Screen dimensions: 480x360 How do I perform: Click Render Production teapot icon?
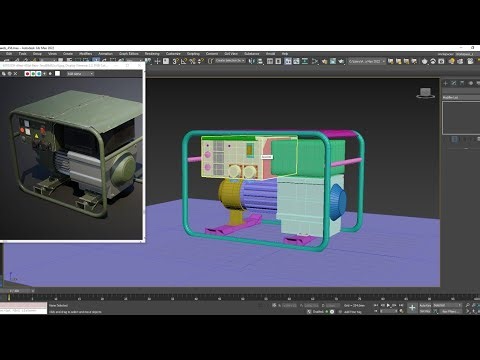[x=341, y=61]
